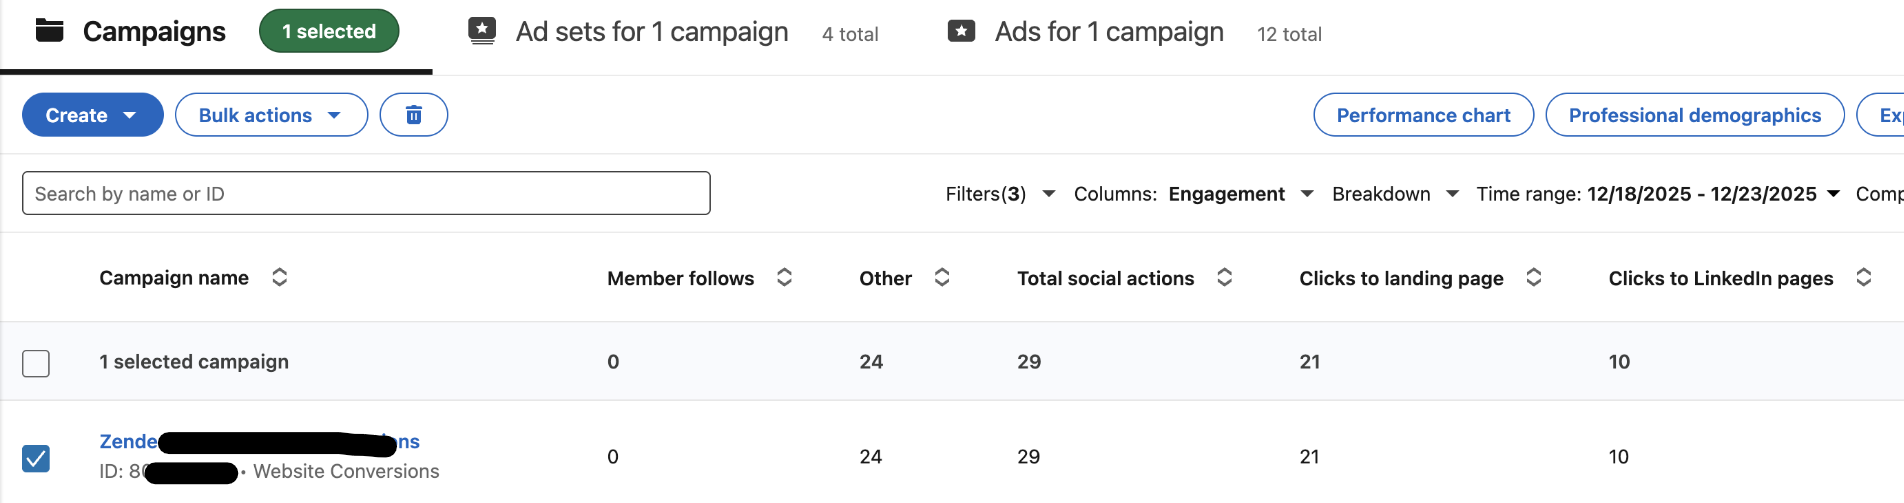The image size is (1904, 503).
Task: Click the Ads star icon
Action: pos(961,31)
